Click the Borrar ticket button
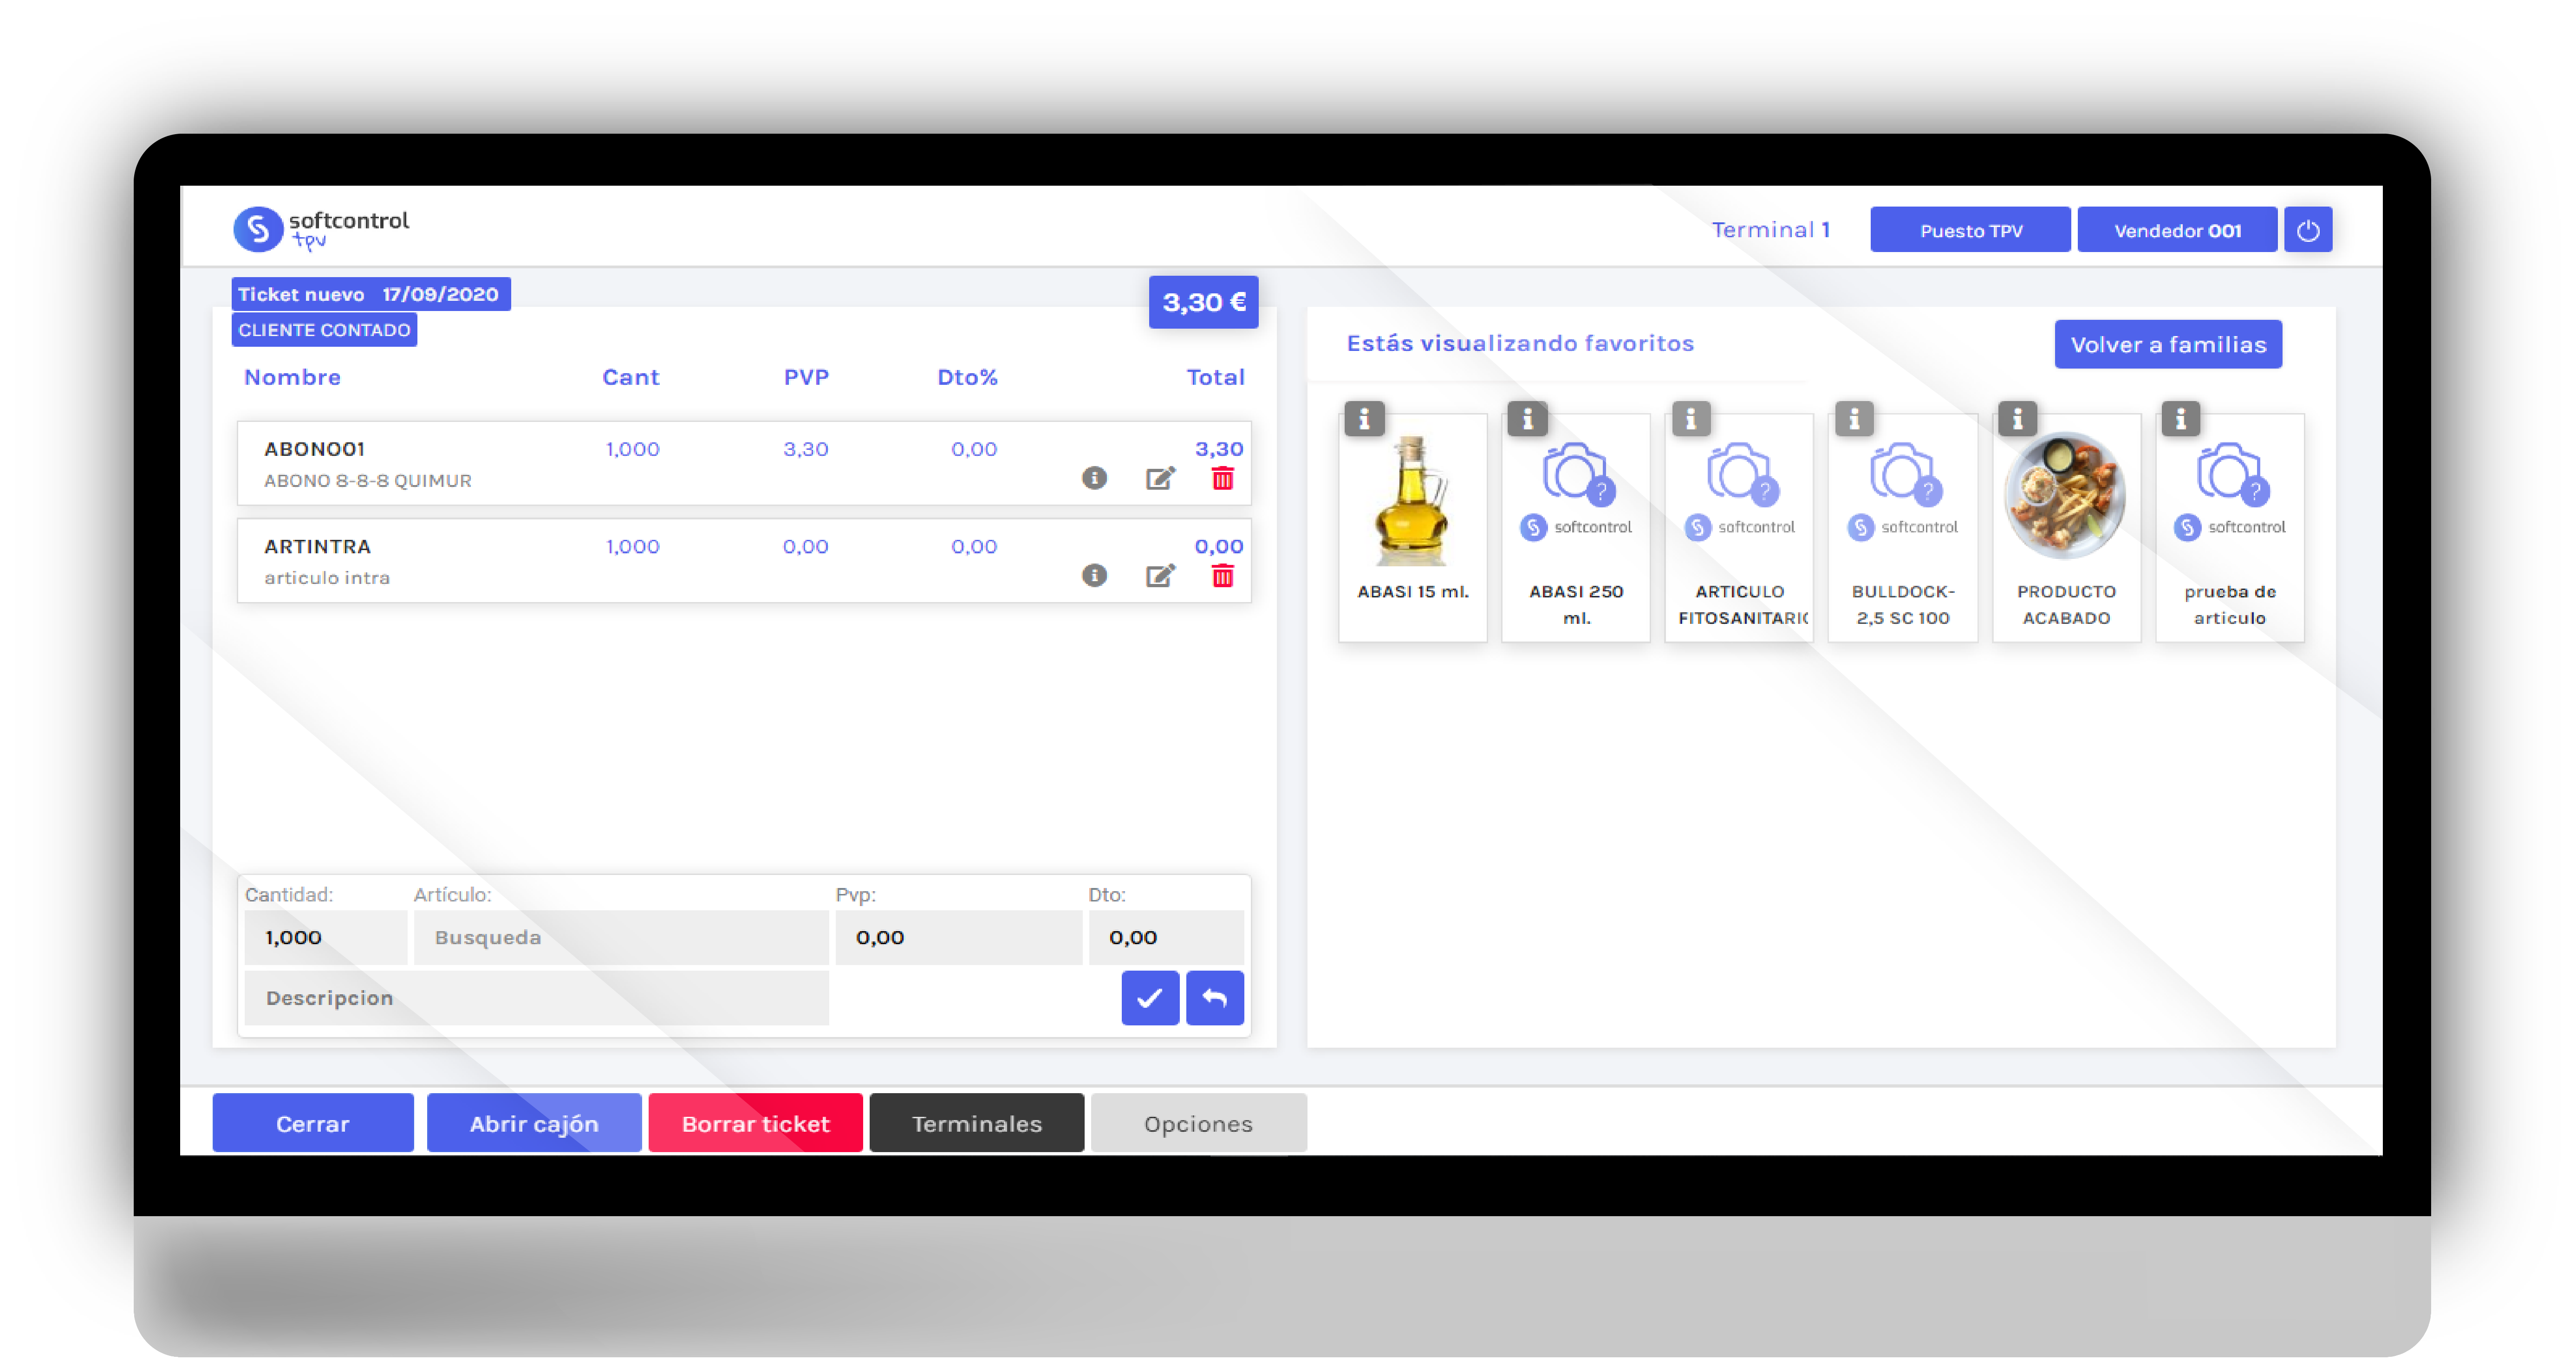 755,1122
